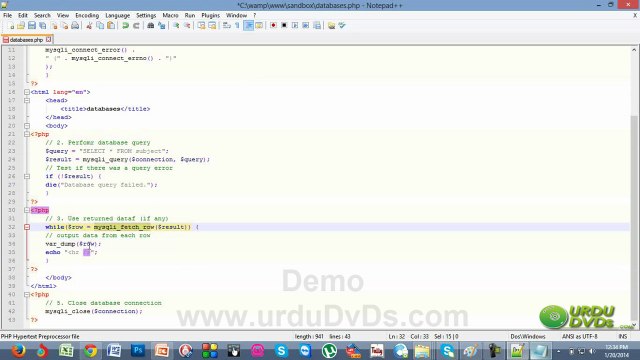Click the Playback macro icon
Viewport: 640px width, 360px height.
(295, 26)
